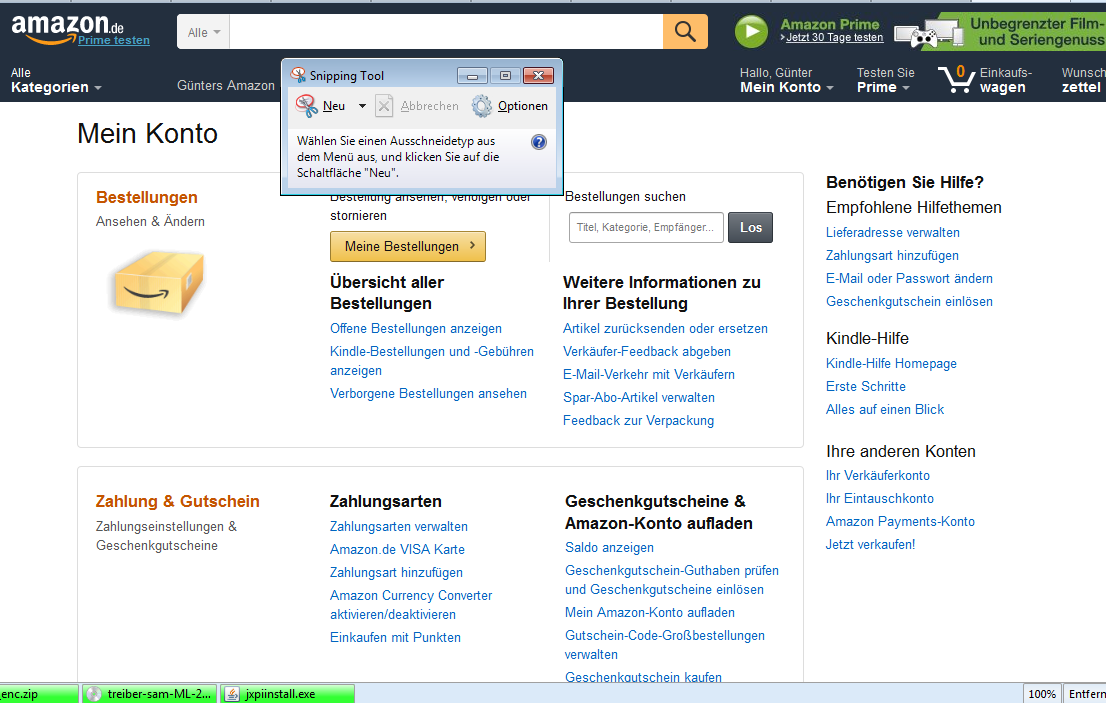Viewport: 1106px width, 703px height.
Task: Click the orange search magnifier button
Action: (x=685, y=32)
